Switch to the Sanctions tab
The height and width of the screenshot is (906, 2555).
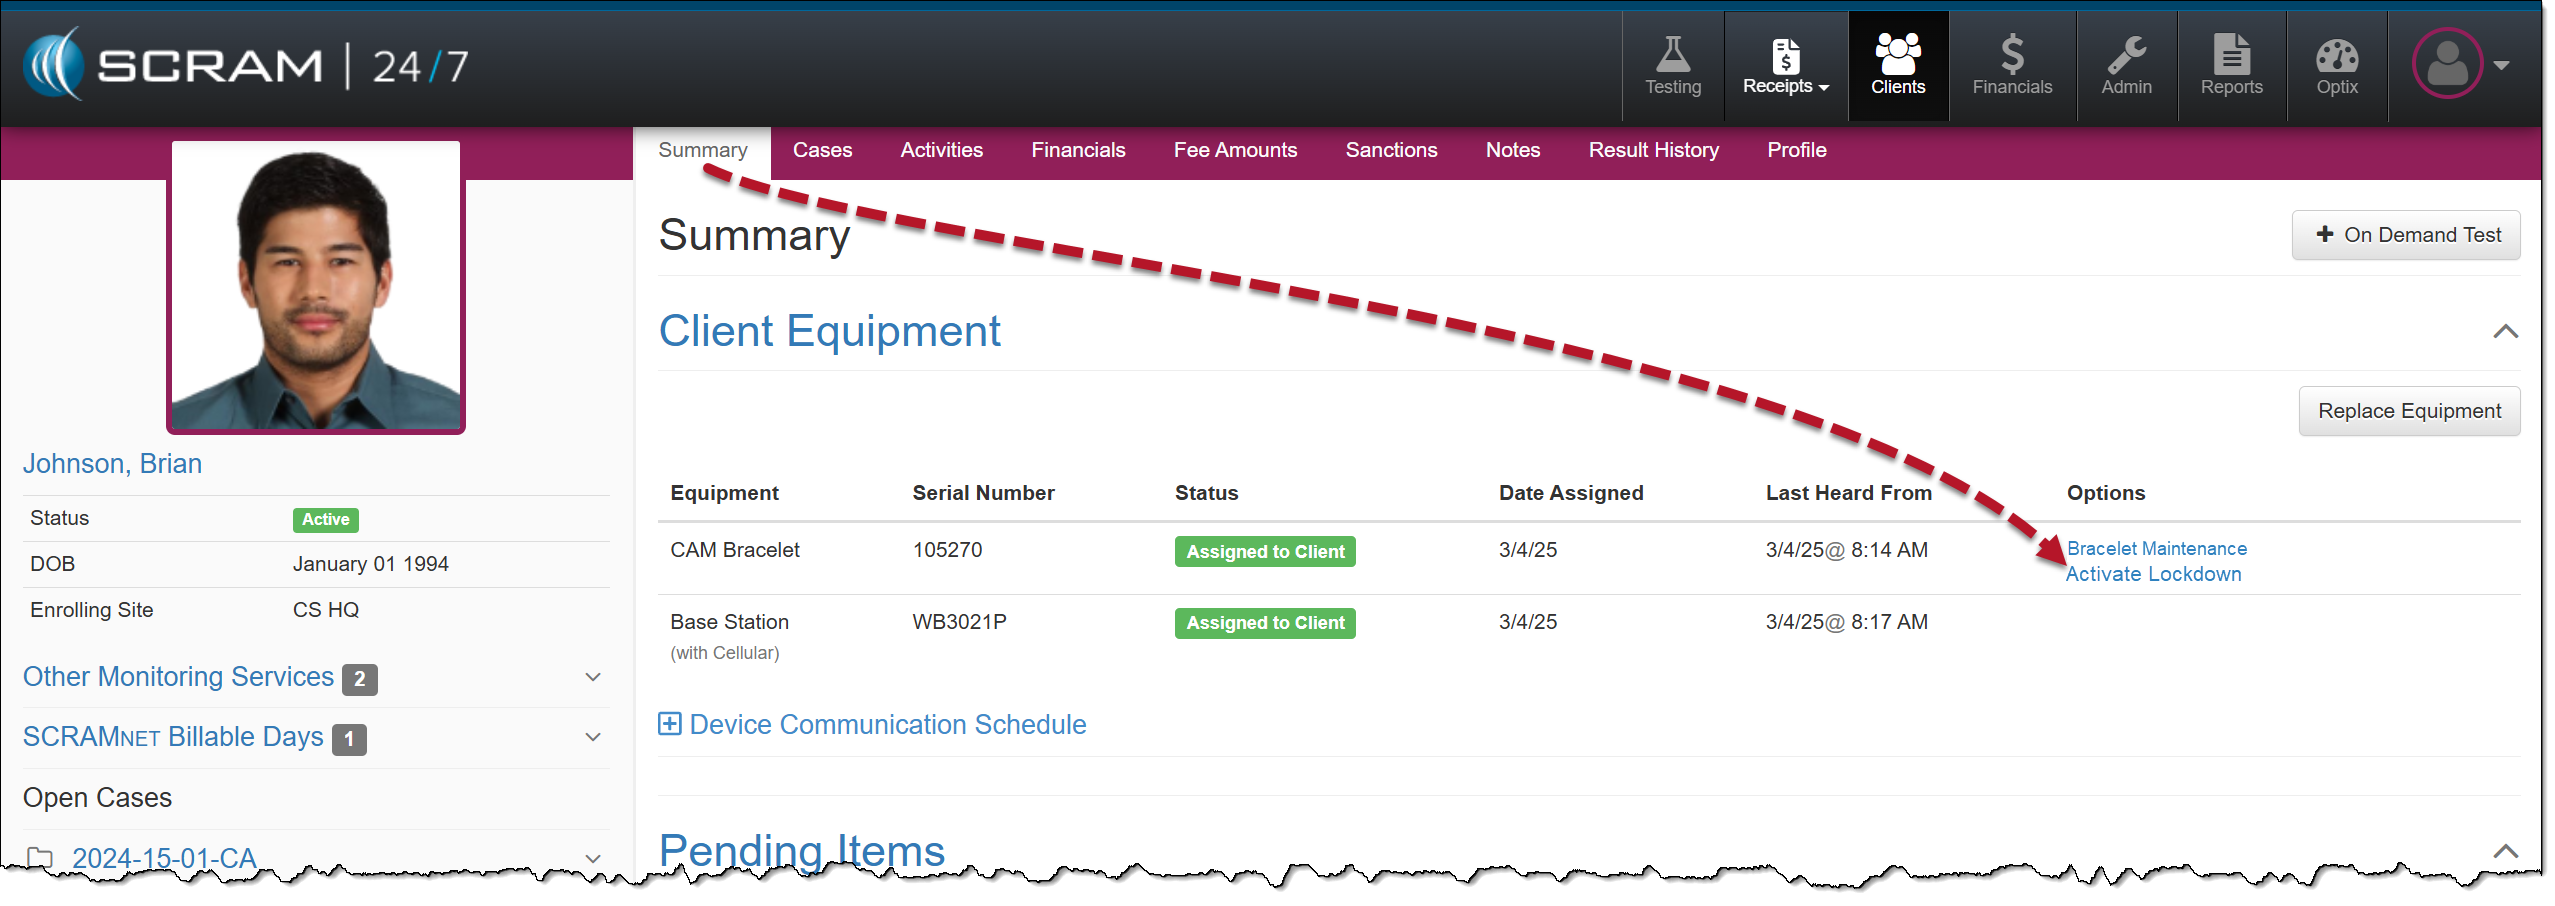pyautogui.click(x=1390, y=150)
